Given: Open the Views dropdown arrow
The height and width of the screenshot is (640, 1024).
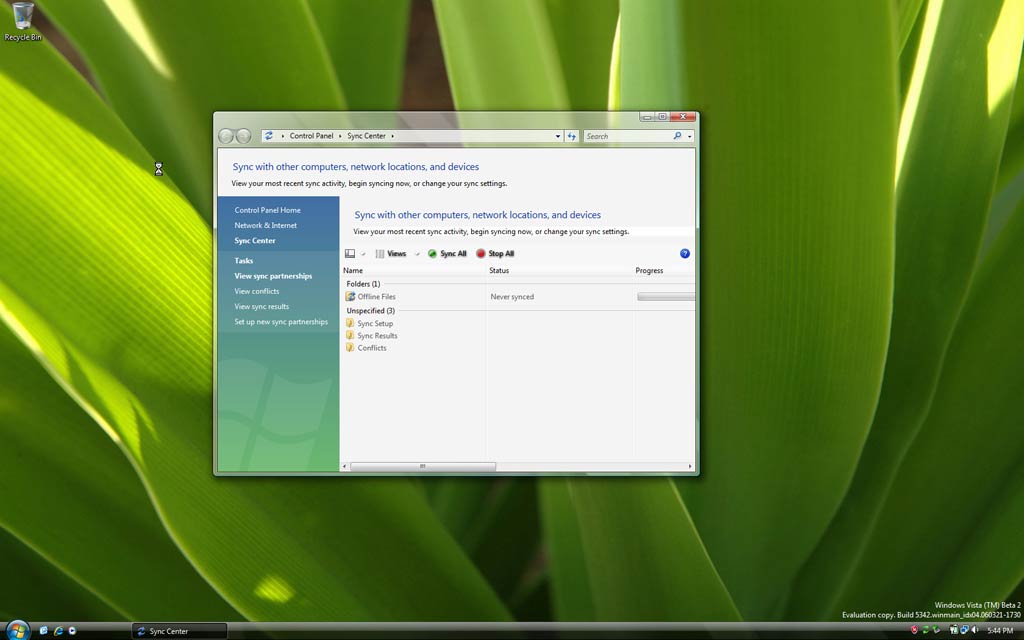Looking at the screenshot, I should (x=417, y=254).
